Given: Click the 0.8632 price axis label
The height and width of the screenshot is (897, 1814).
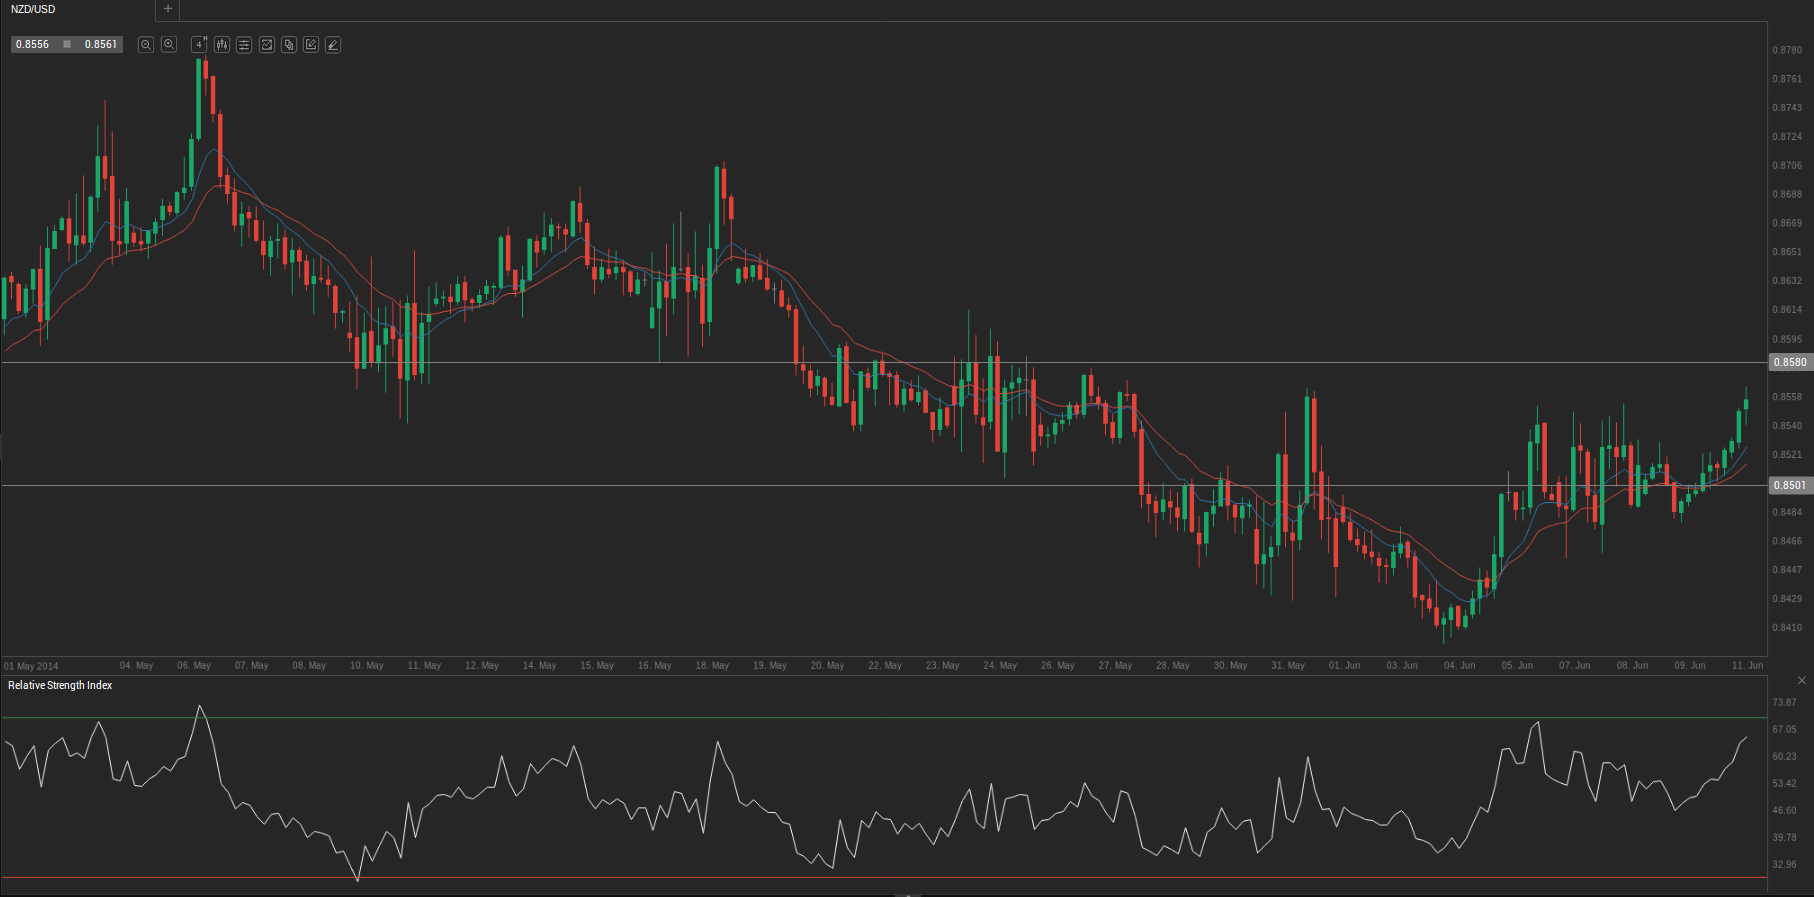Looking at the screenshot, I should [x=1787, y=281].
